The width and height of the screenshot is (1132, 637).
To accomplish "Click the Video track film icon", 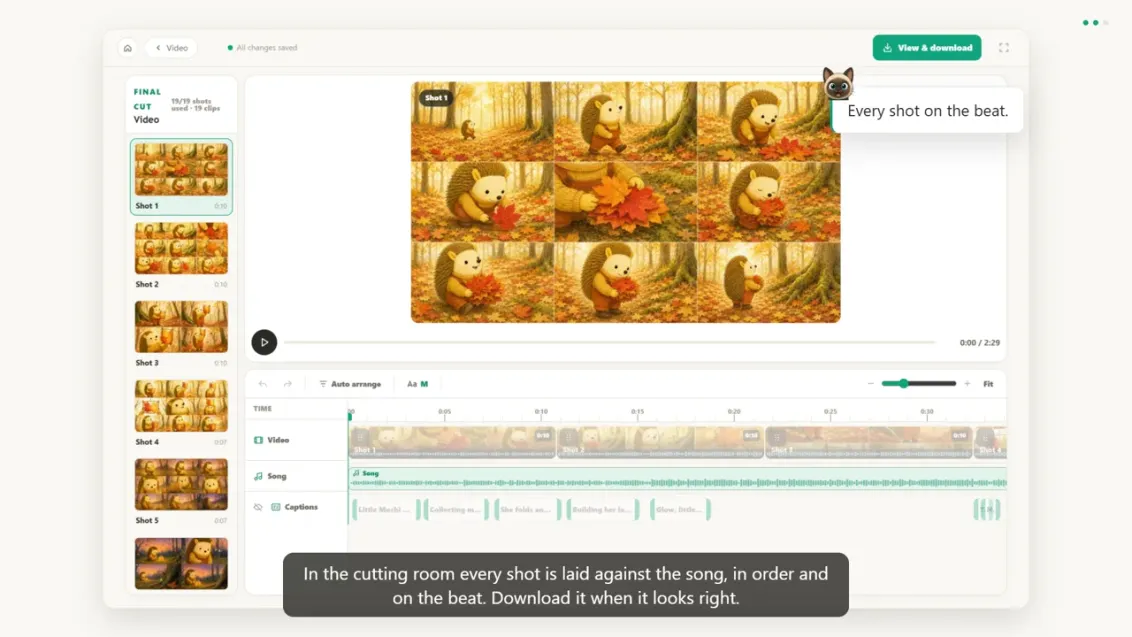I will 258,440.
